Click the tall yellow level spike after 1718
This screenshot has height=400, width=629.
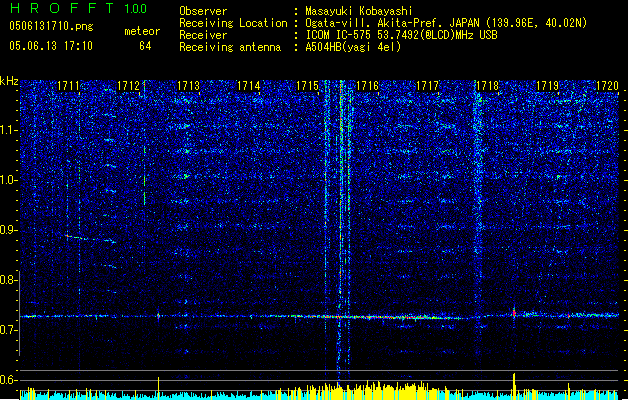514,386
